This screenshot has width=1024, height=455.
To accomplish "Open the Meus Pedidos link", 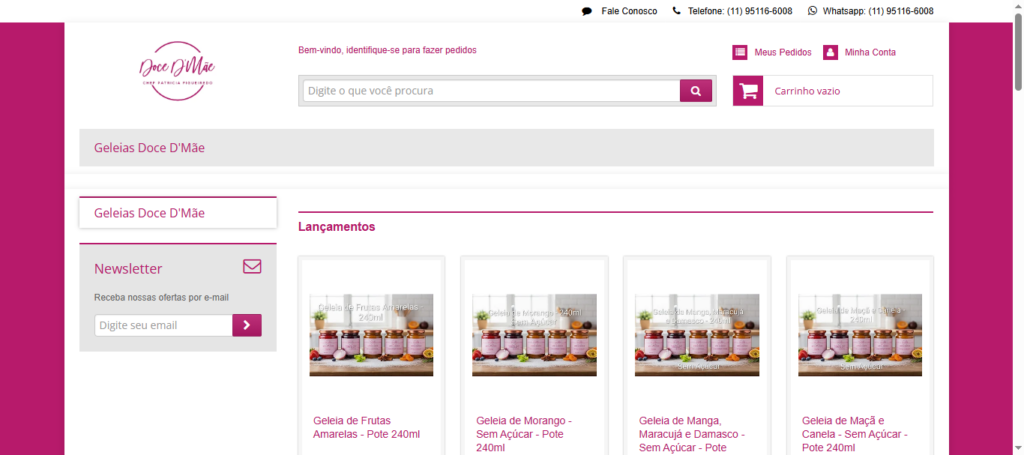I will coord(783,52).
